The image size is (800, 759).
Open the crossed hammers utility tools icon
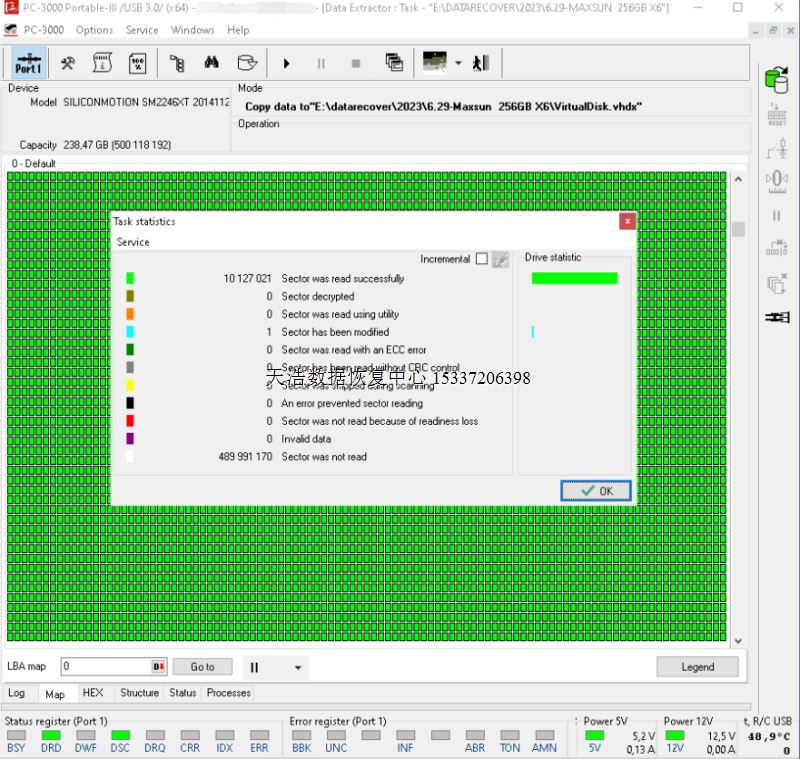click(x=68, y=63)
